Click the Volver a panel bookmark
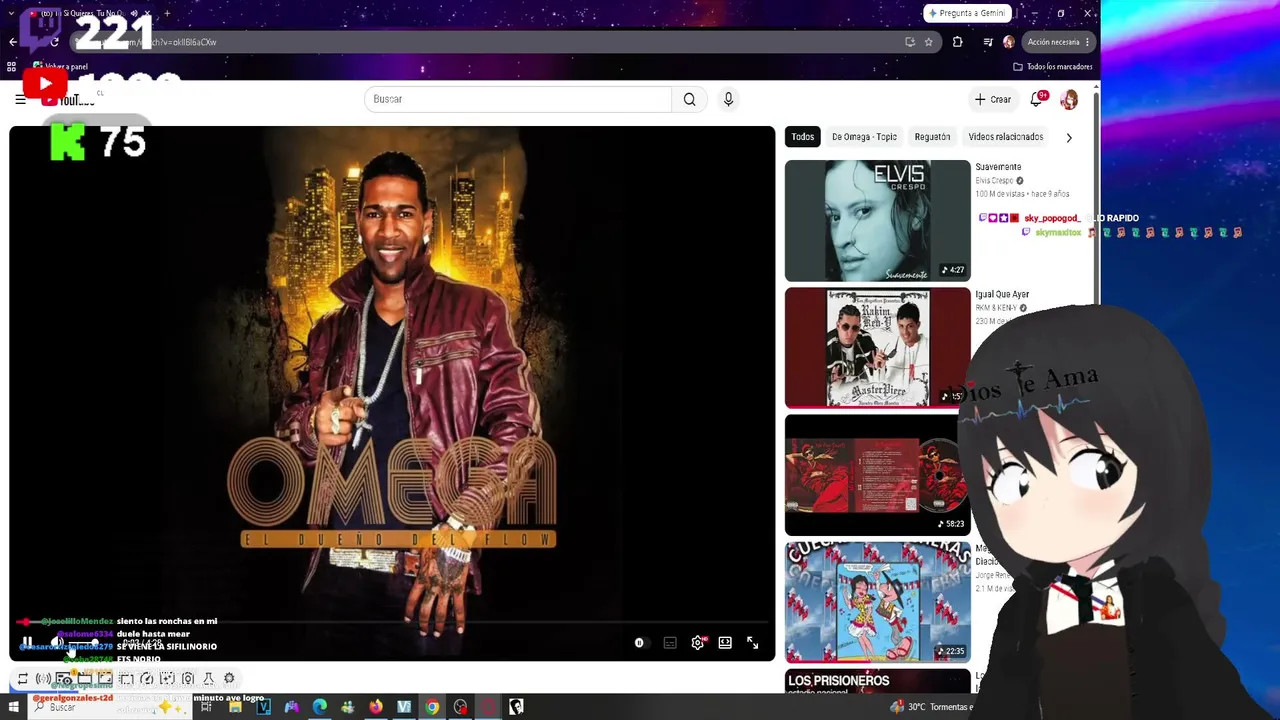 (x=60, y=67)
